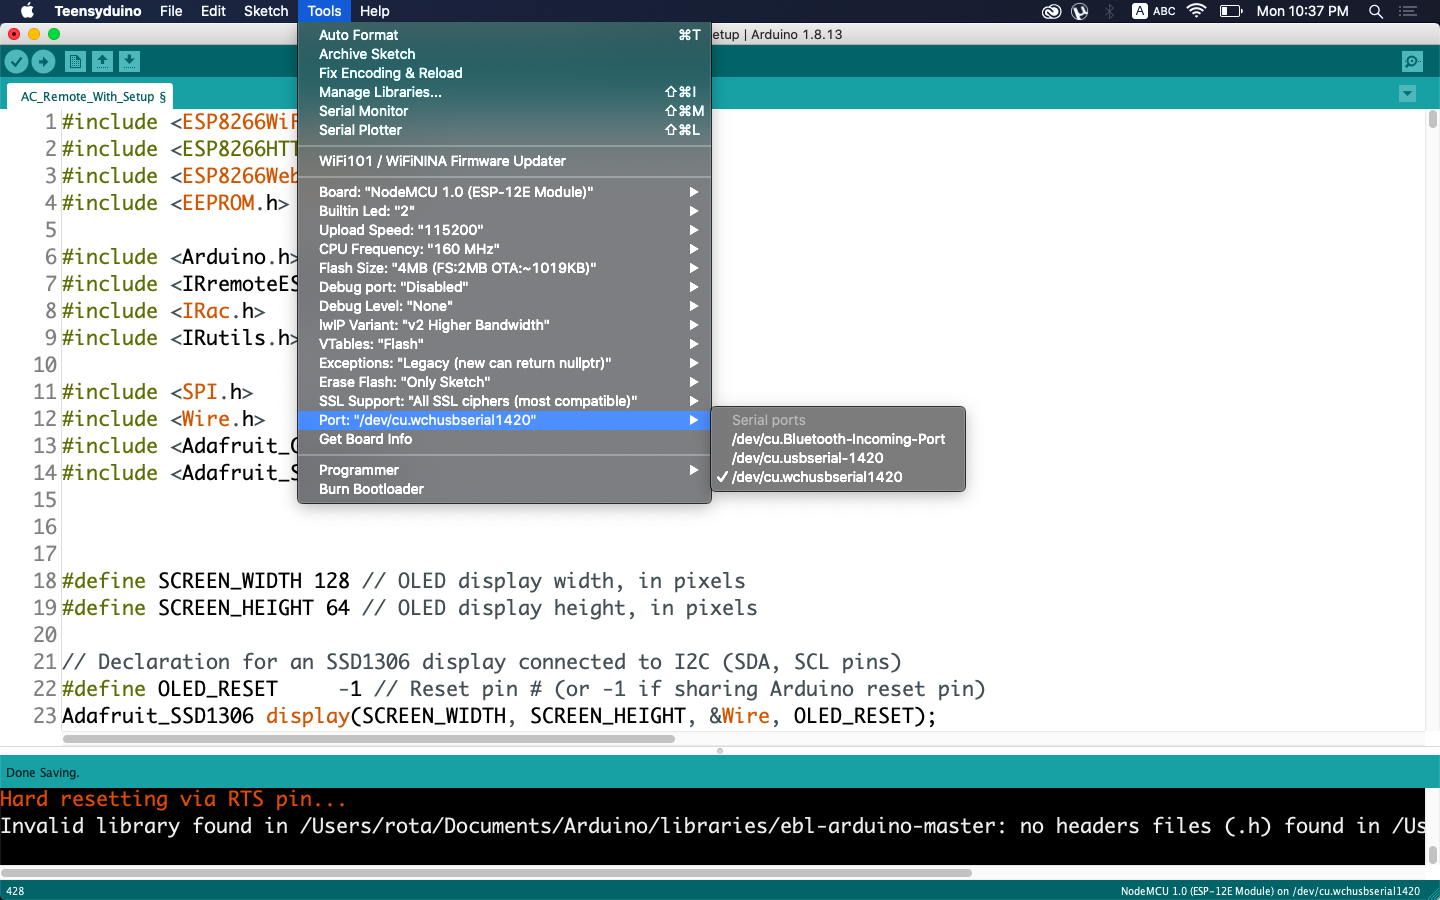This screenshot has width=1440, height=900.
Task: Save sketch with the down-arrow icon
Action: [x=129, y=62]
